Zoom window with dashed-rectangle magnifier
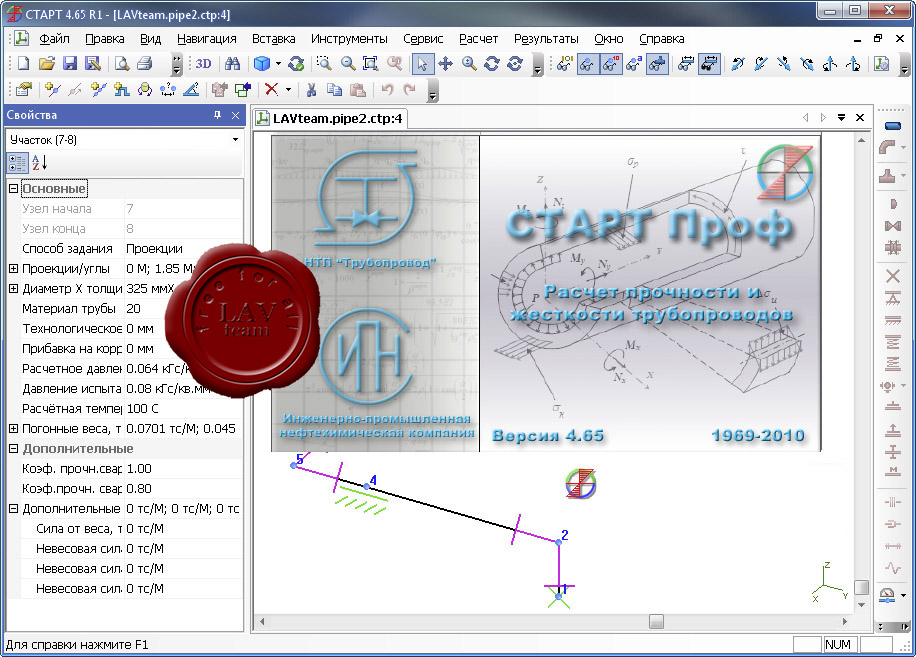Image resolution: width=916 pixels, height=657 pixels. click(324, 64)
